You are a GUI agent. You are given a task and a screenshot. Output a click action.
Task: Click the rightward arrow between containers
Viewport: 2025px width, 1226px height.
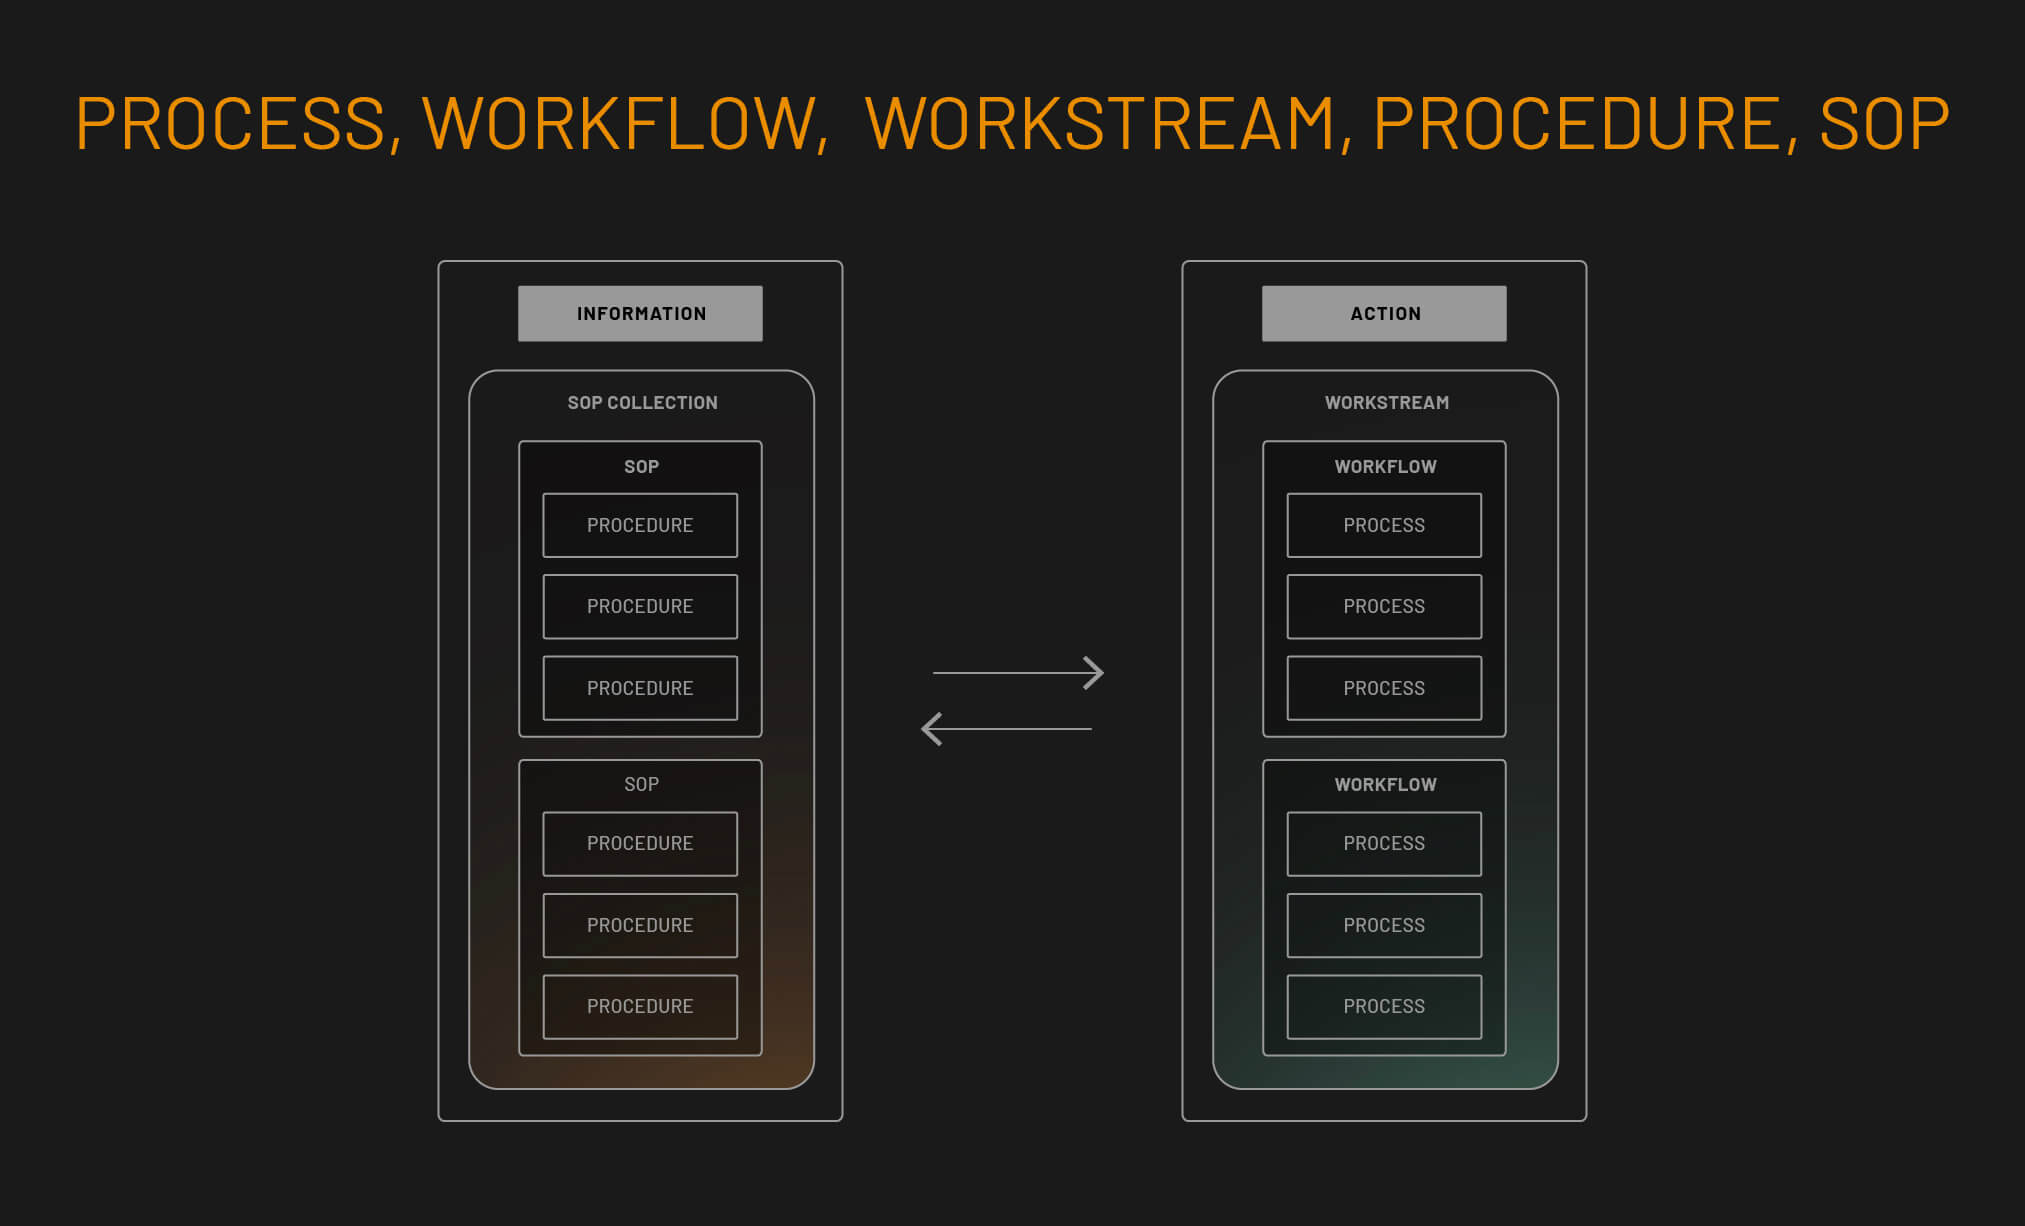(x=1015, y=673)
